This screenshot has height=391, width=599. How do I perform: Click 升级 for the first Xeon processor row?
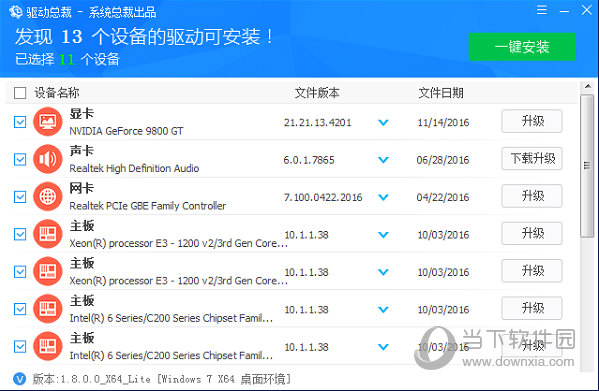point(532,233)
